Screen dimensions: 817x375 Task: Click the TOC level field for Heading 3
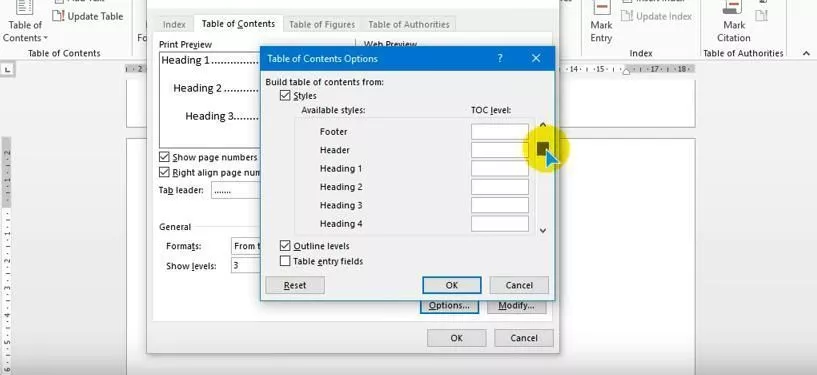[500, 205]
